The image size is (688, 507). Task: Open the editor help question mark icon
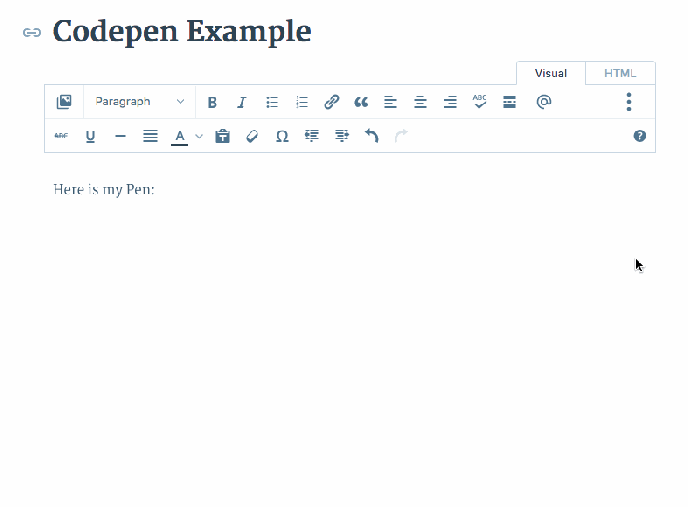(640, 136)
